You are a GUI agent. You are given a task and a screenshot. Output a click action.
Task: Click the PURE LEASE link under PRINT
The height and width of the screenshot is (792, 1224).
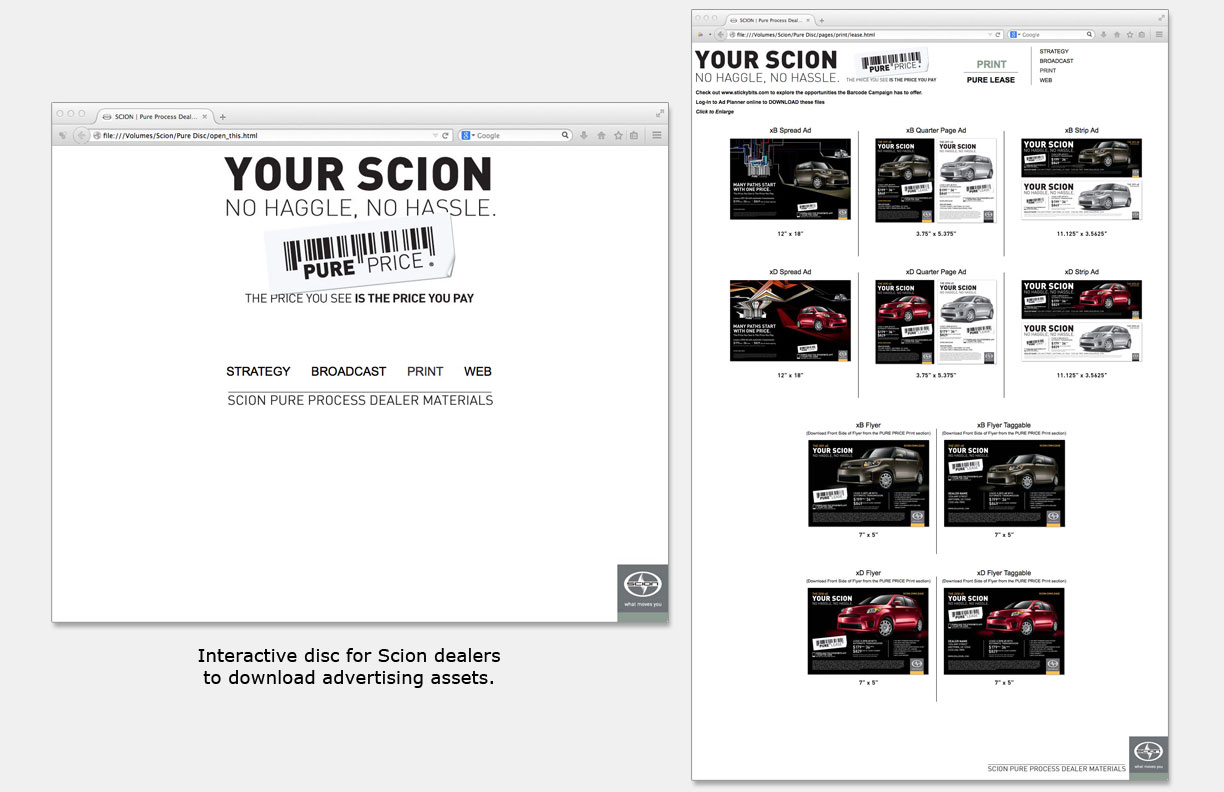[990, 80]
